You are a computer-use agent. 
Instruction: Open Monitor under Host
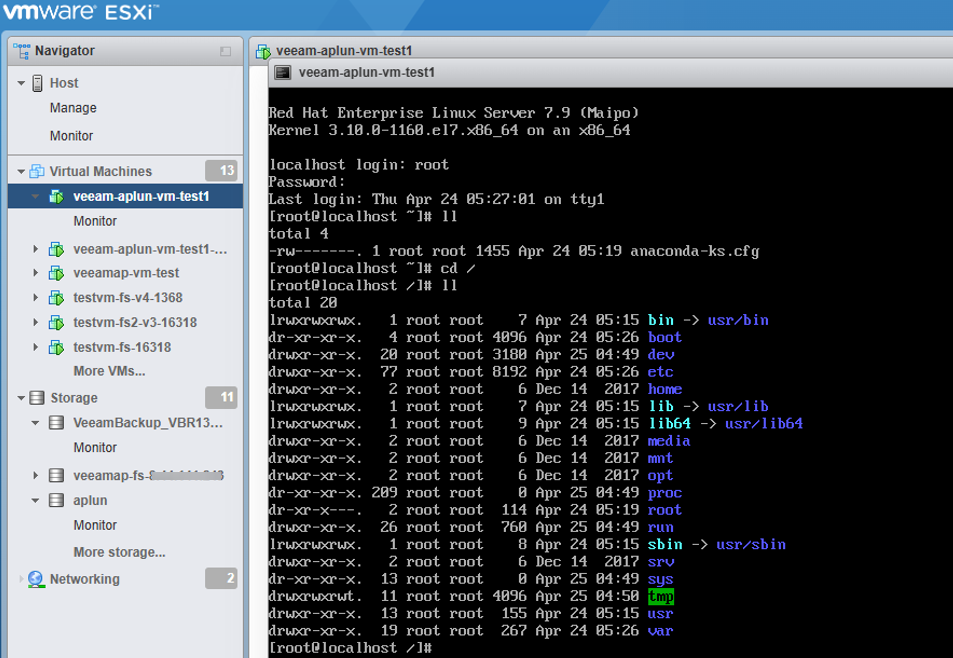71,136
